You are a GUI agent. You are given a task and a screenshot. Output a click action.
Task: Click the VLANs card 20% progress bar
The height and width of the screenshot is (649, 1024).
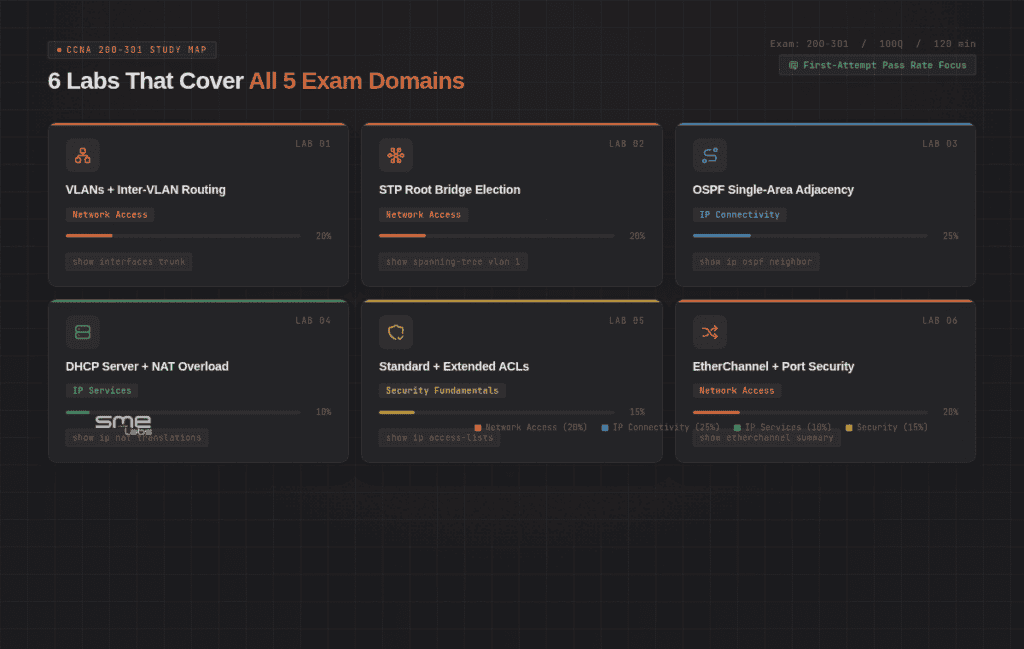(183, 236)
